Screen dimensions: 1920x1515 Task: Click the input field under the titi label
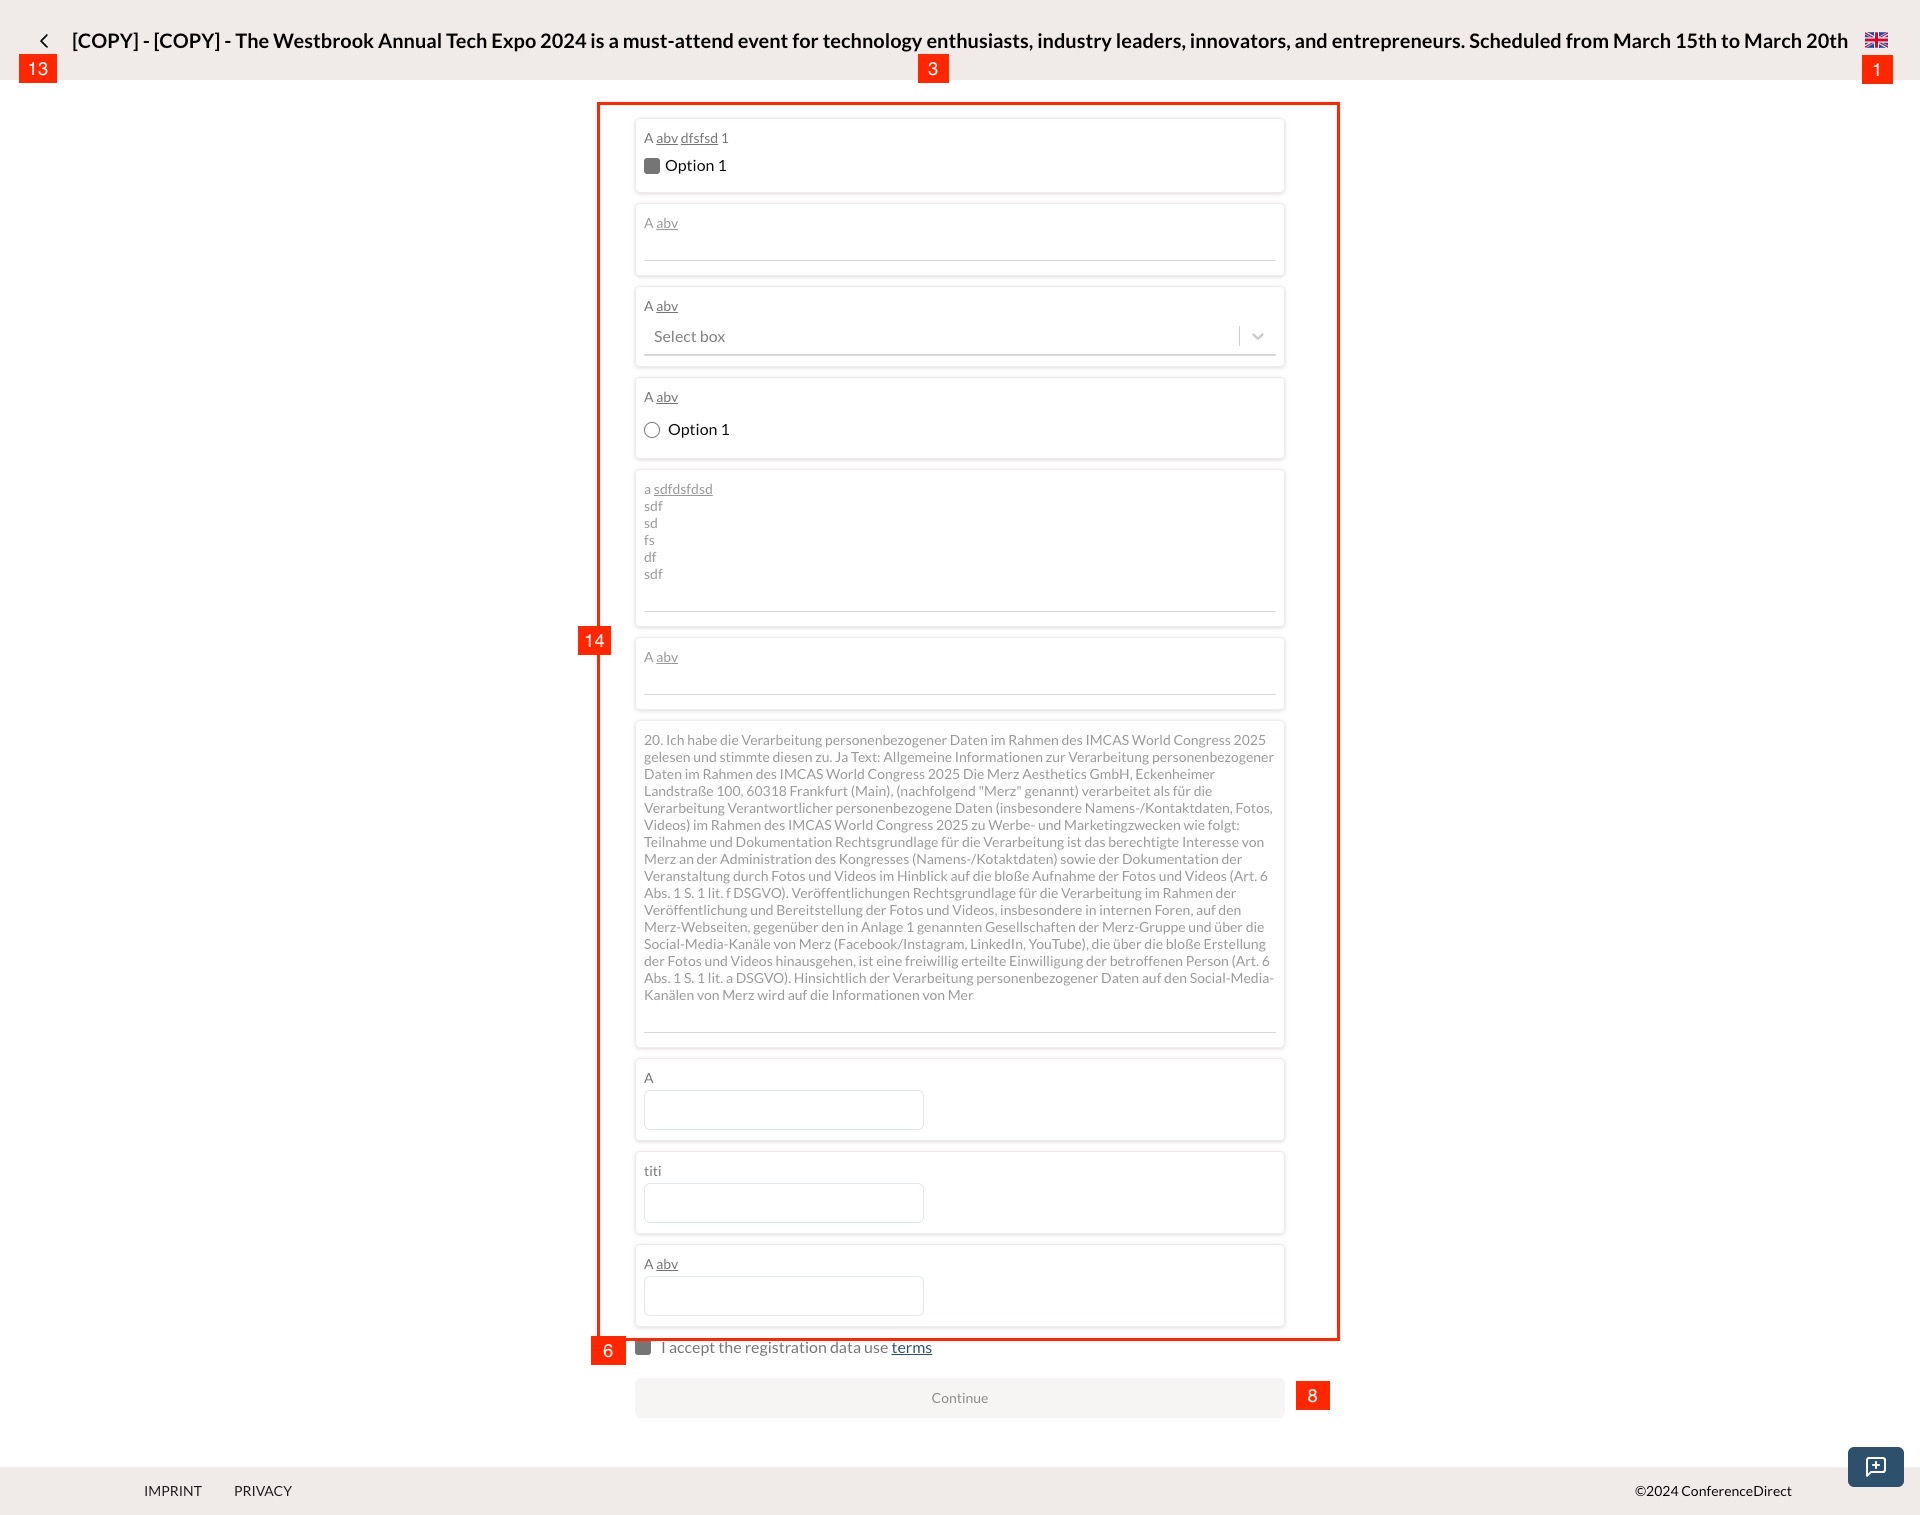783,1202
